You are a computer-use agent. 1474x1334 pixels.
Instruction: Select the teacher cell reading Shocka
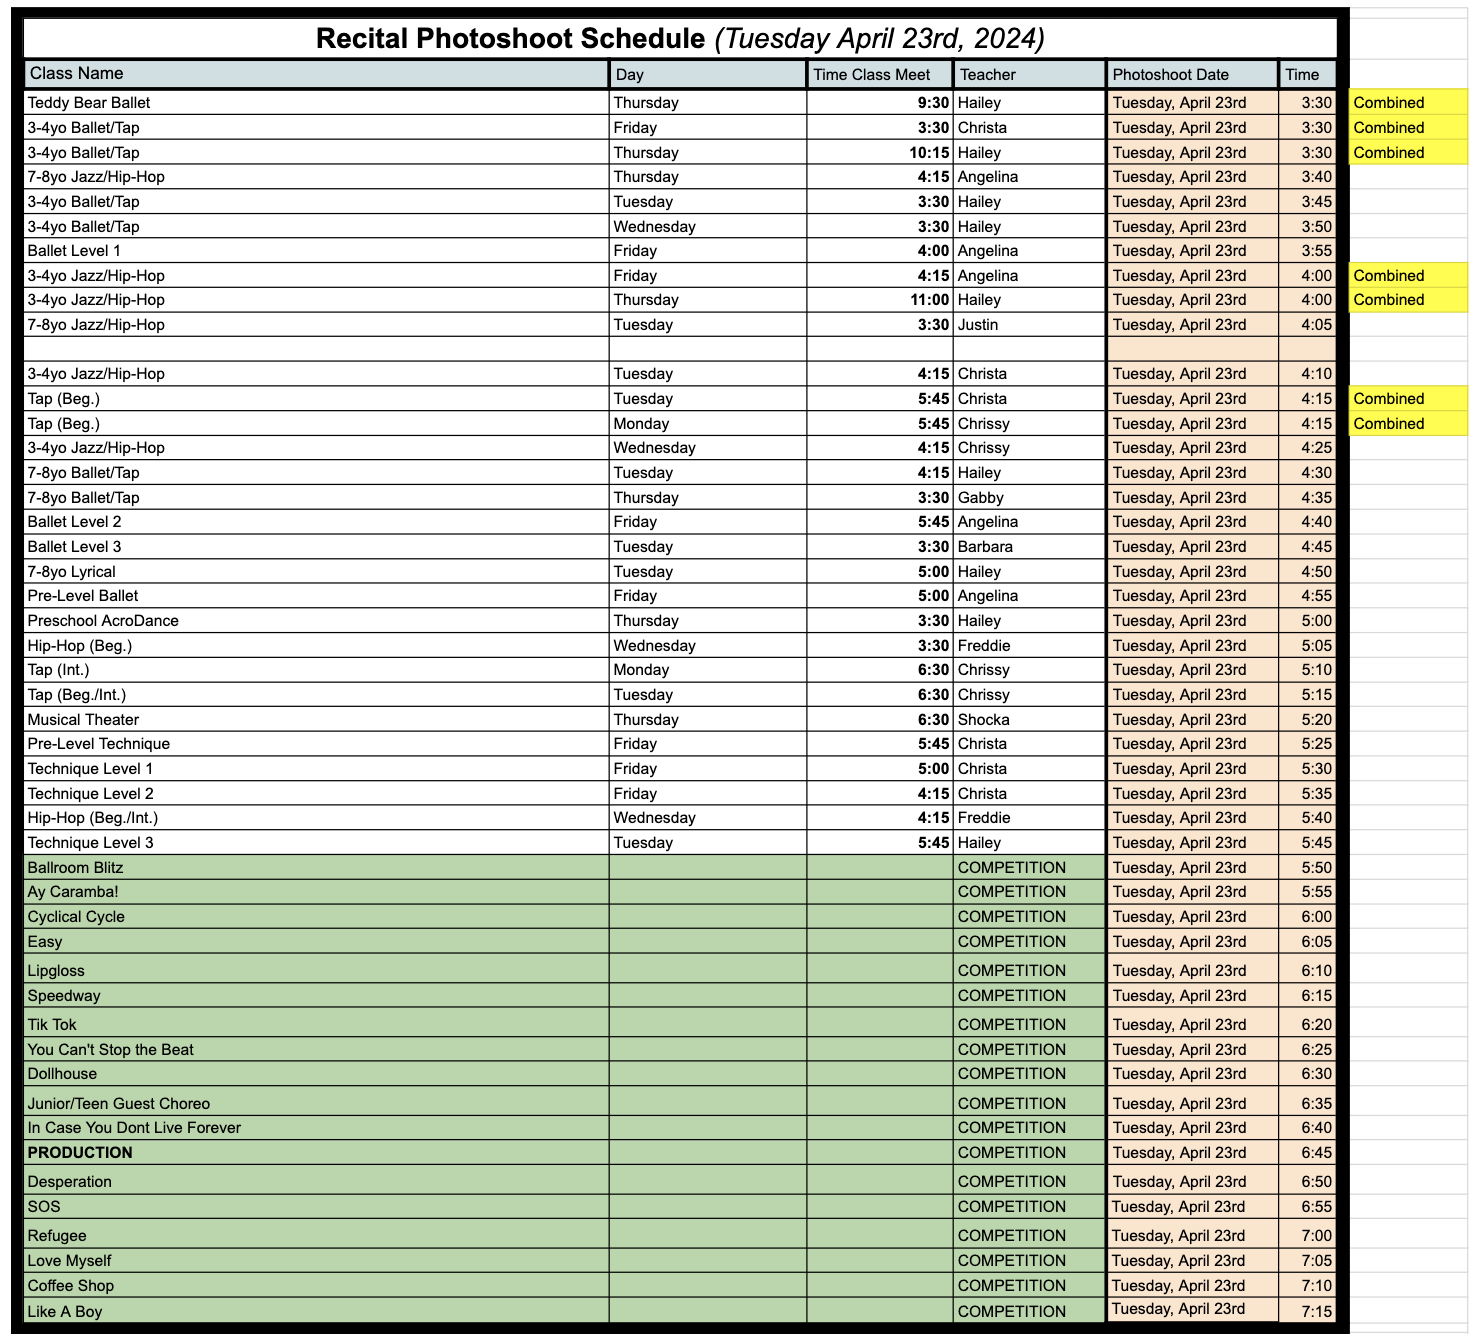pyautogui.click(x=1029, y=720)
